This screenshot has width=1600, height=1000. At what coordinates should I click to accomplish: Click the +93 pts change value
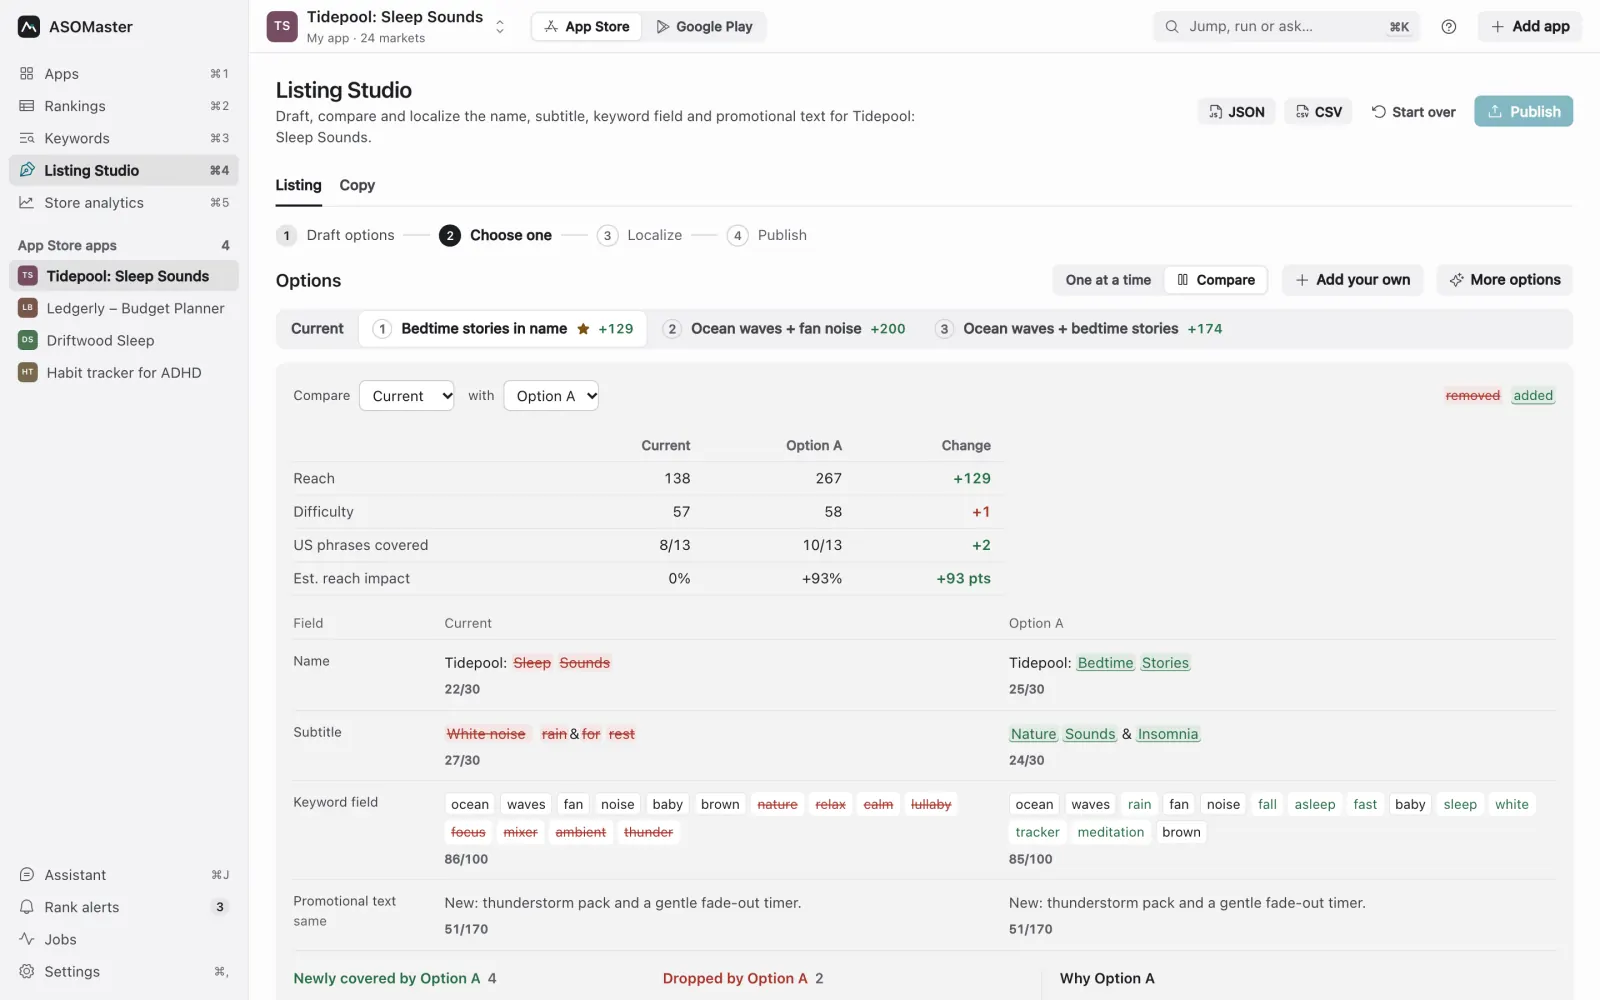[x=964, y=579]
